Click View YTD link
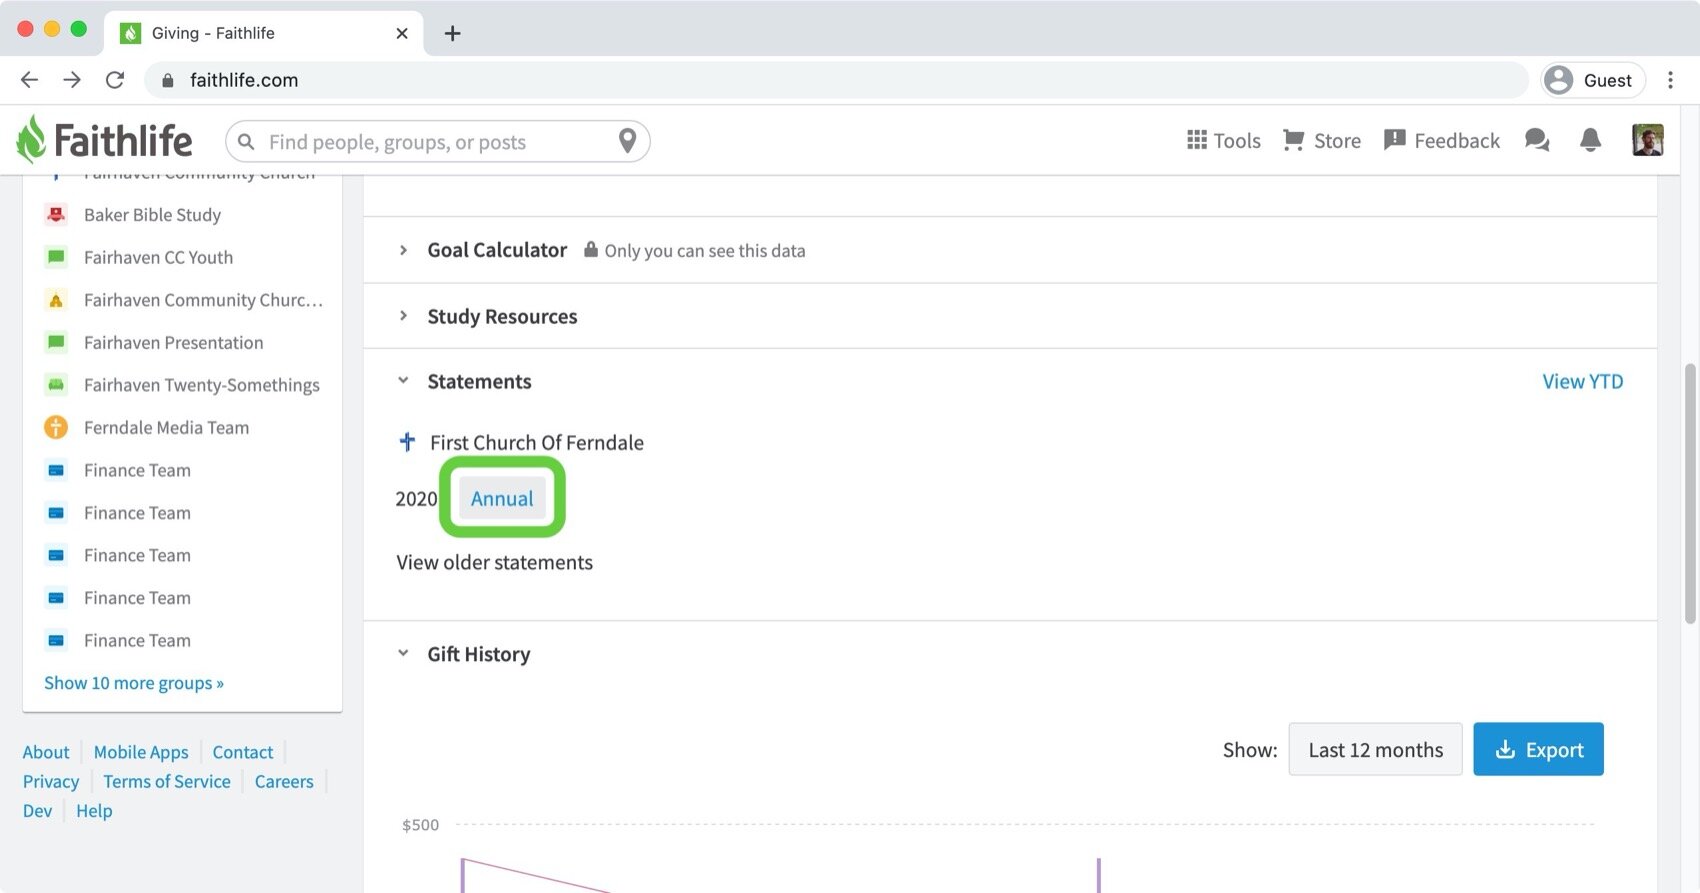The height and width of the screenshot is (893, 1700). (1582, 381)
